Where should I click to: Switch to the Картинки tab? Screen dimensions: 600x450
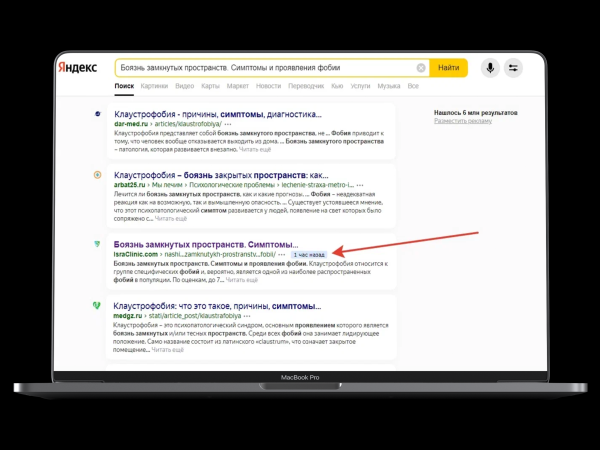pyautogui.click(x=154, y=87)
